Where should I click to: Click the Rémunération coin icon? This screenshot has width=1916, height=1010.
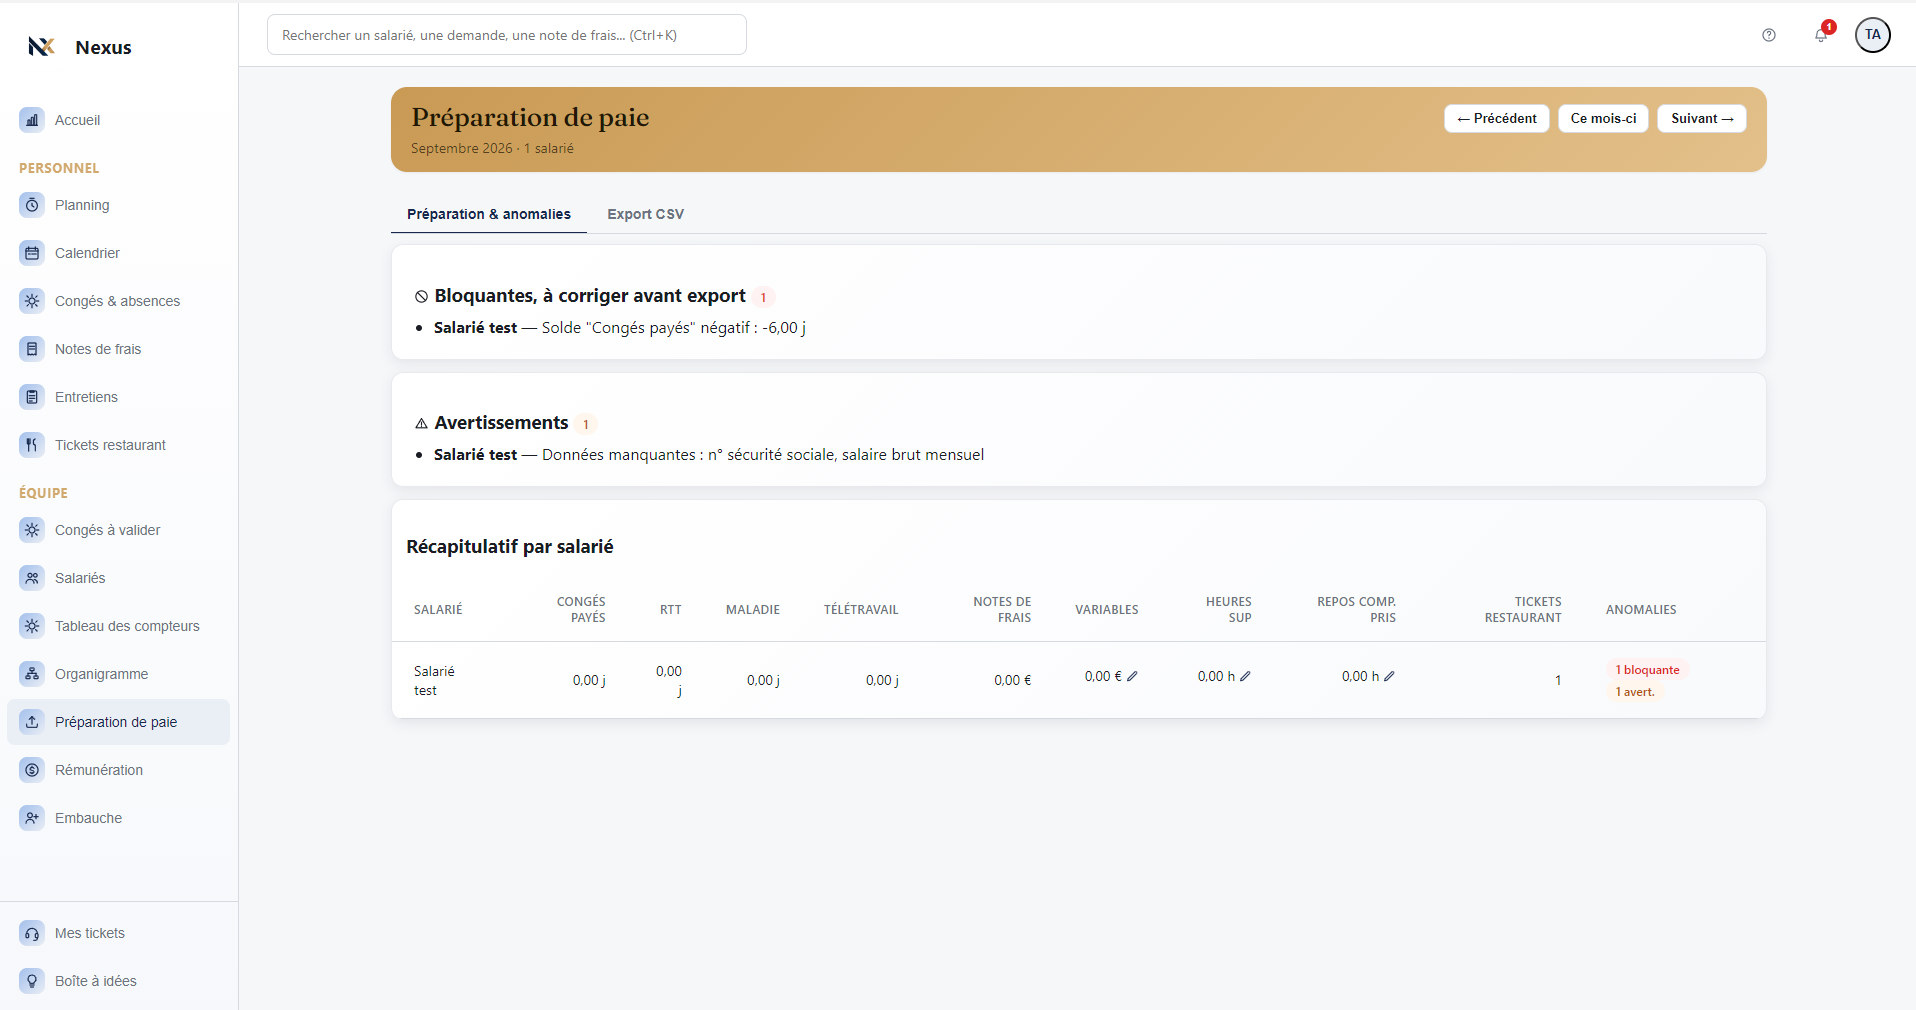(32, 770)
